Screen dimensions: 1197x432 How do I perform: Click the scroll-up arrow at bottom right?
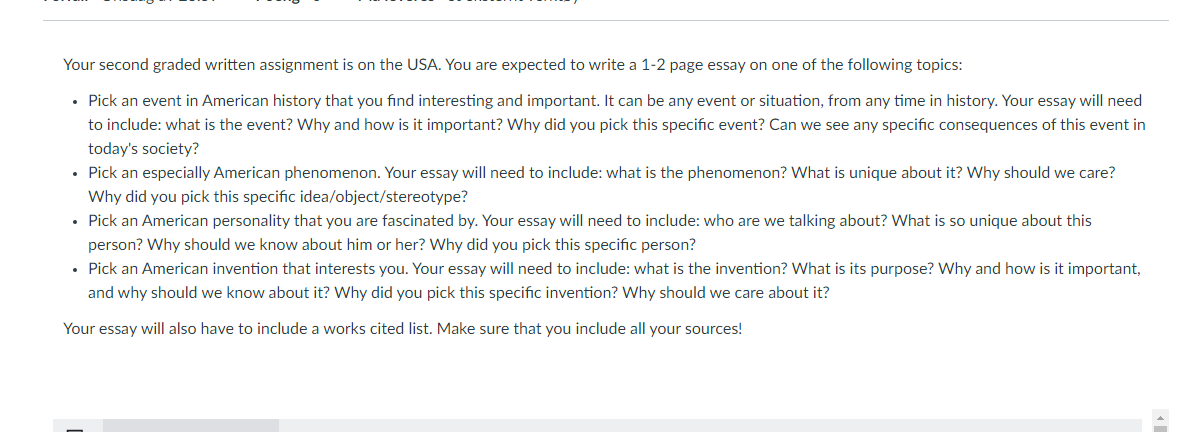pyautogui.click(x=1160, y=418)
